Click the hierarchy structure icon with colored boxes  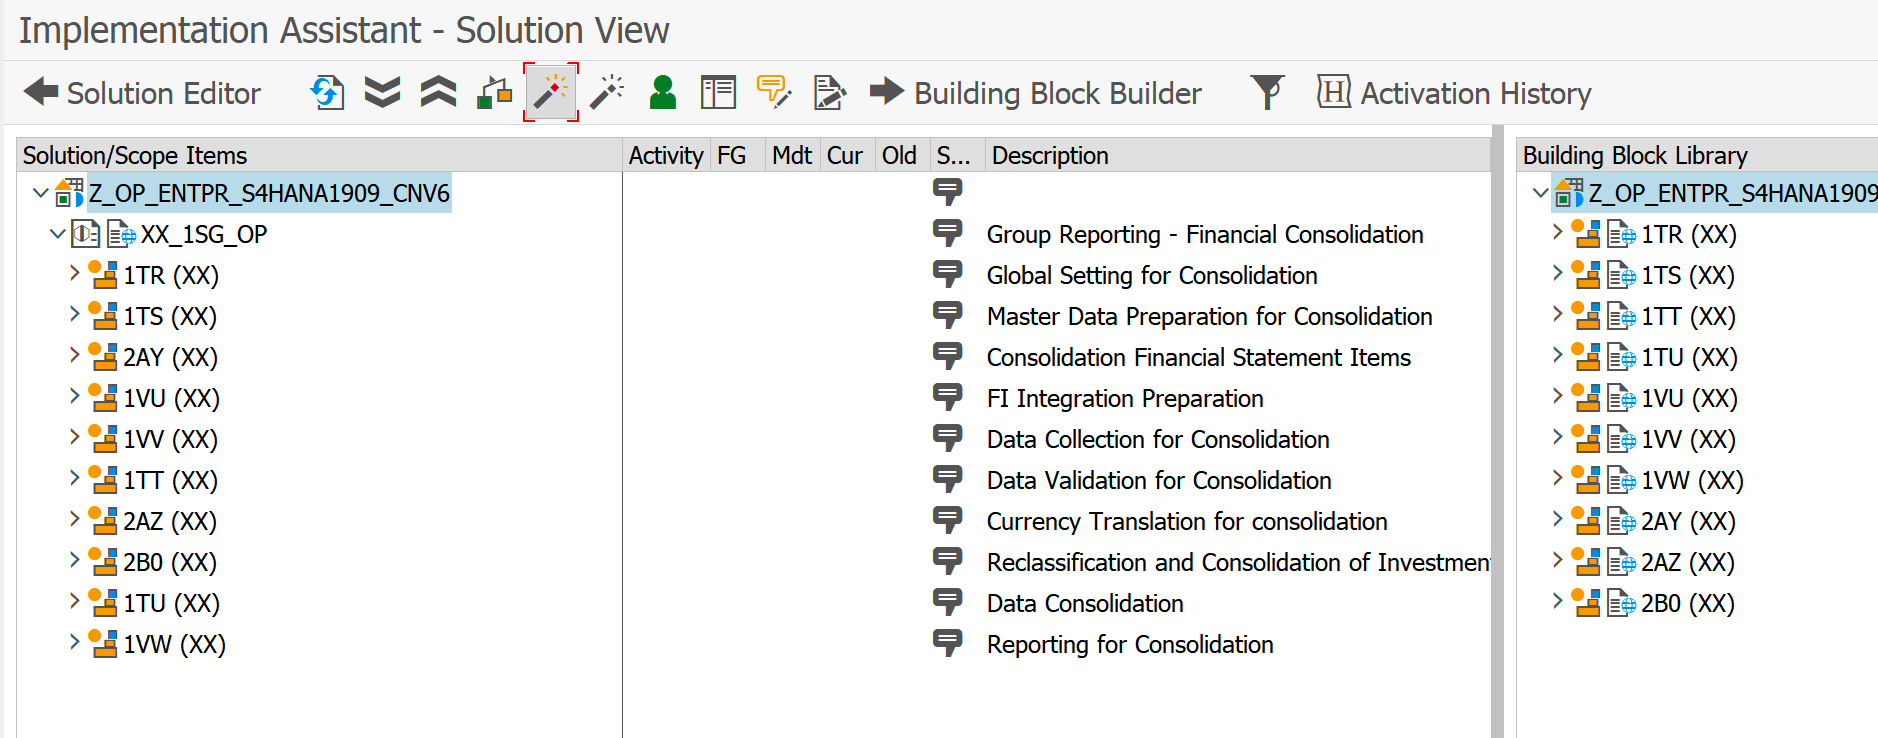click(x=494, y=93)
